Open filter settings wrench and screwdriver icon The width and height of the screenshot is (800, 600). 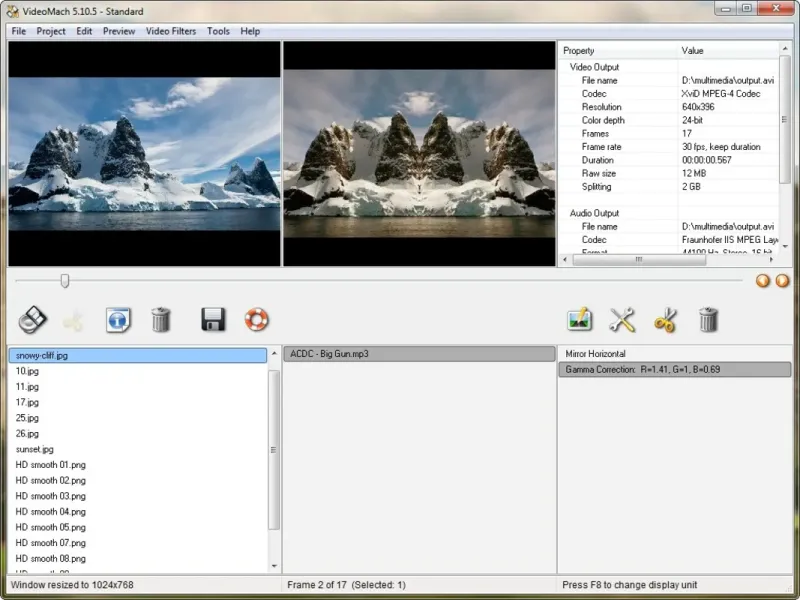point(622,320)
